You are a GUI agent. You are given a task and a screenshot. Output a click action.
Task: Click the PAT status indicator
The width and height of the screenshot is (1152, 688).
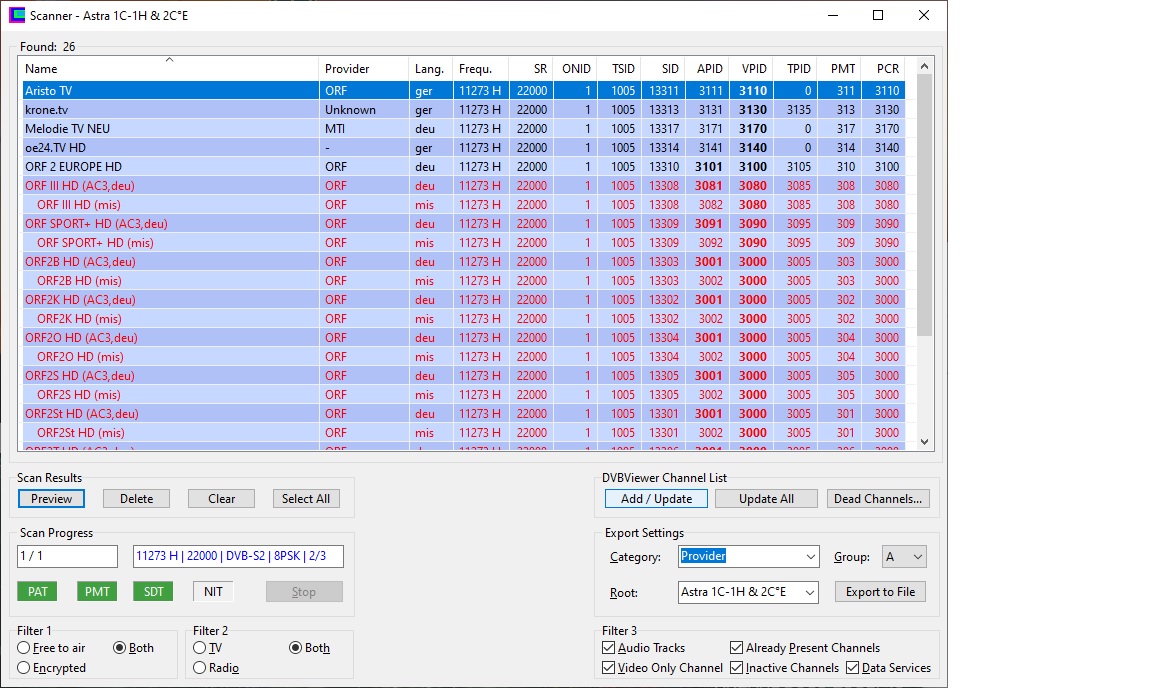[x=37, y=592]
